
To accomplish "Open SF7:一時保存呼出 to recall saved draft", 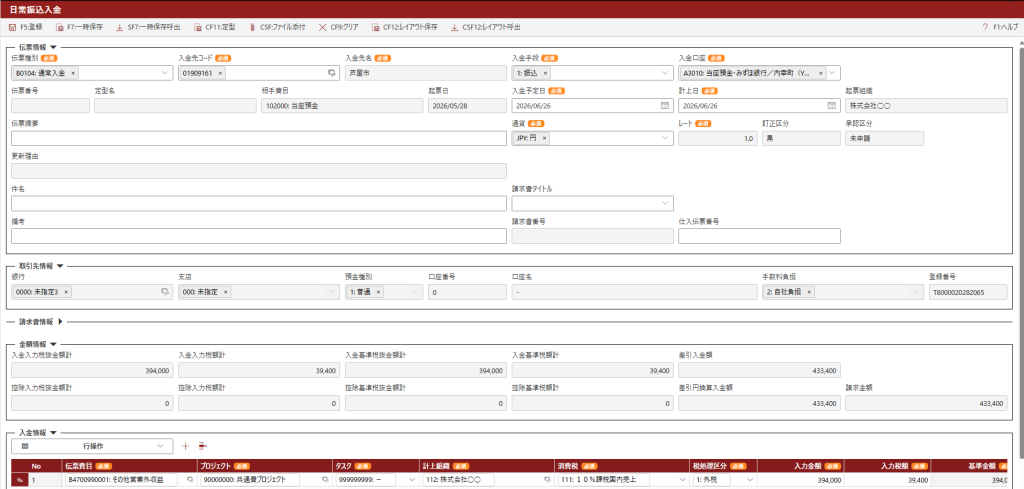I will tap(148, 27).
